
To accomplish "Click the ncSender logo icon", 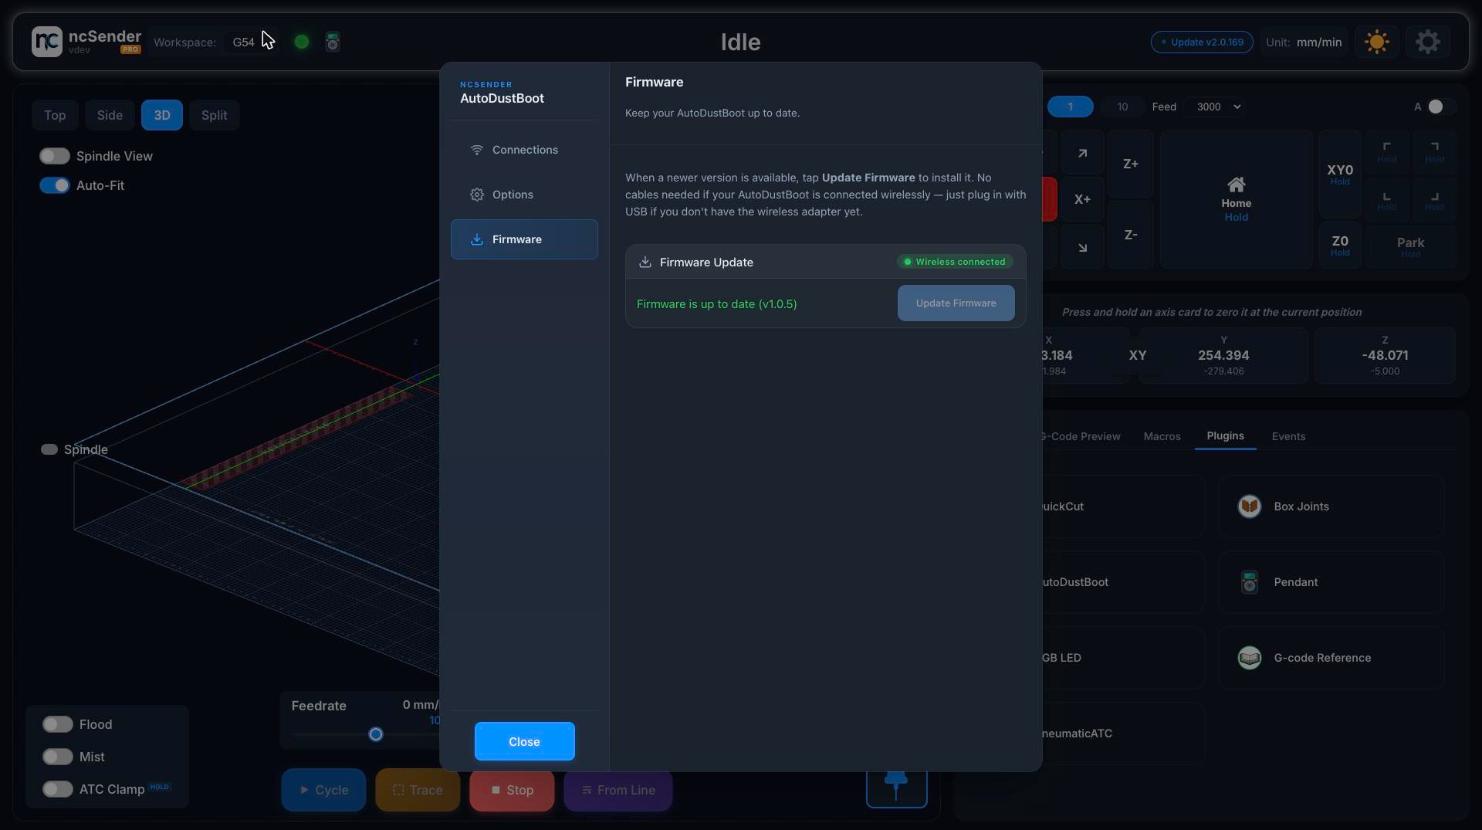I will pos(47,41).
